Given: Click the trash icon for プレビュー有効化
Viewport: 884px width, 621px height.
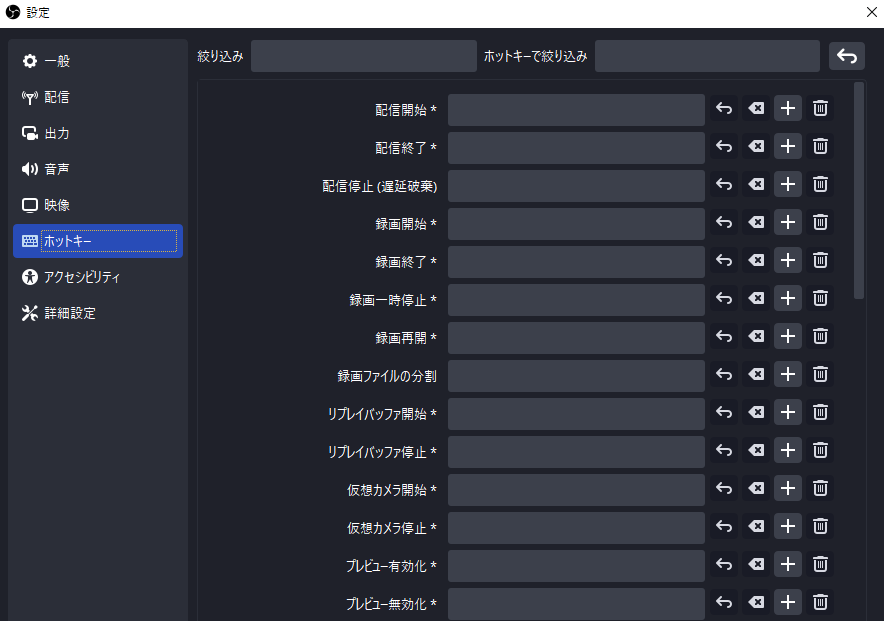Looking at the screenshot, I should click(x=820, y=564).
